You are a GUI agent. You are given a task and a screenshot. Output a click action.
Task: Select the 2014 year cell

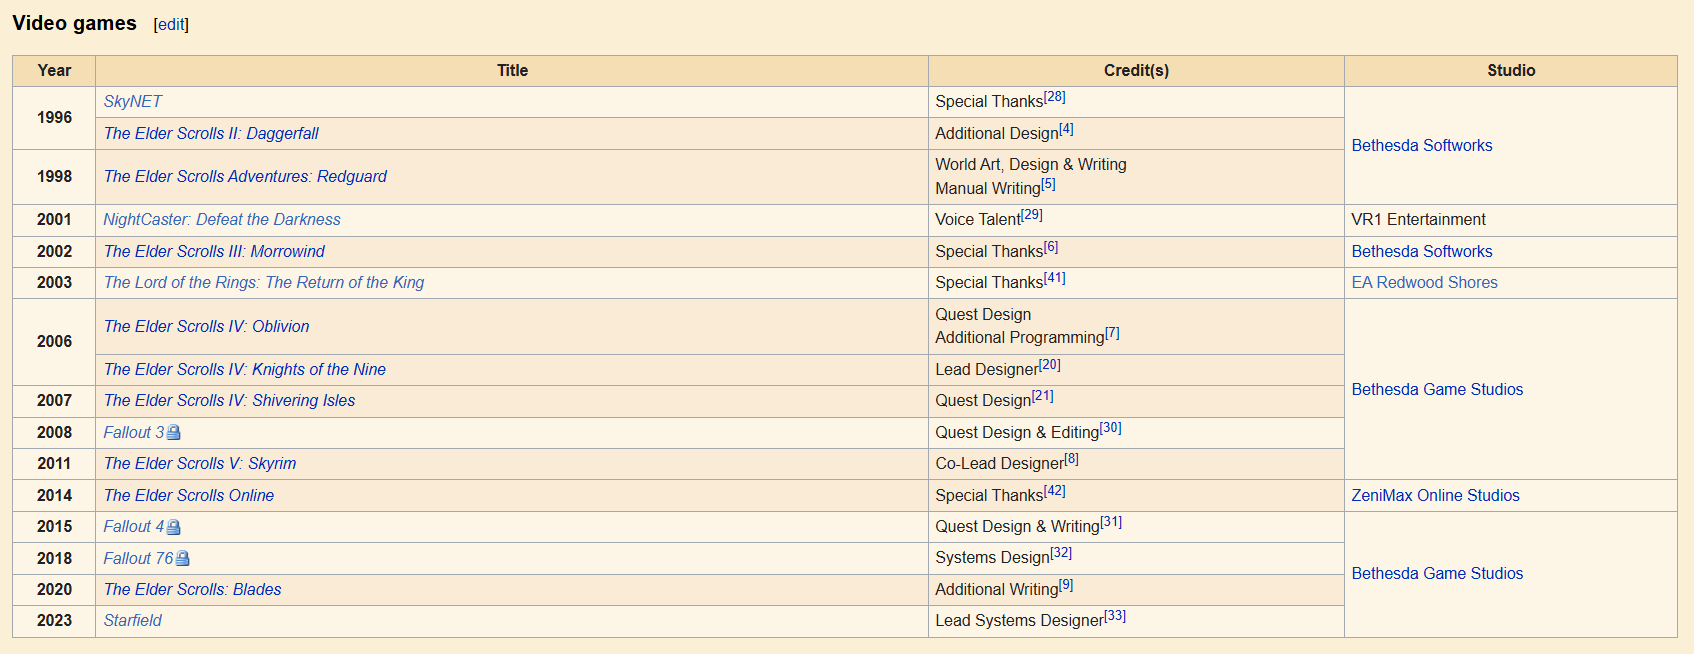click(x=54, y=496)
